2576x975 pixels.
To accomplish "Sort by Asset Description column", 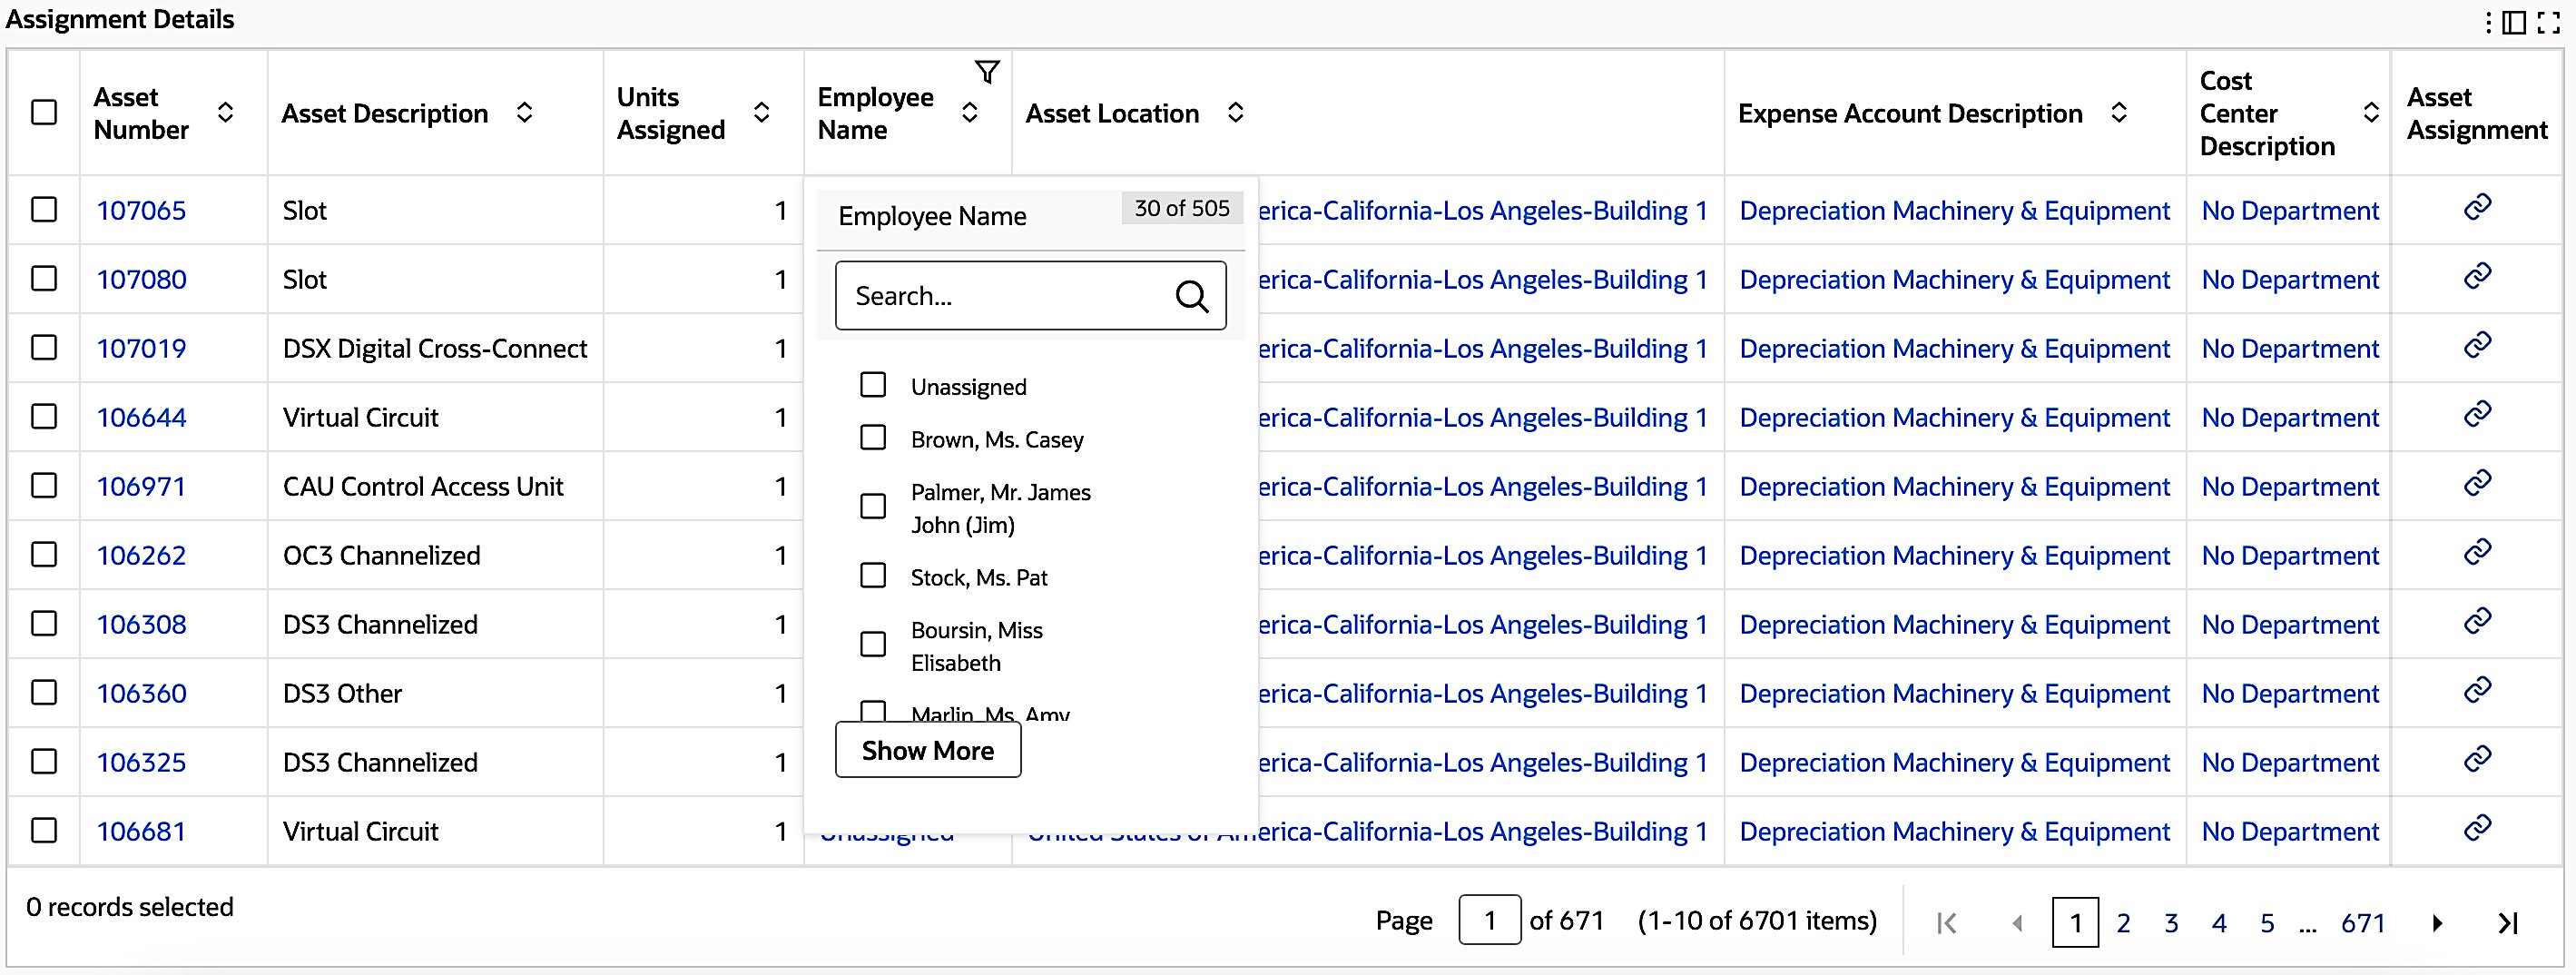I will point(524,112).
